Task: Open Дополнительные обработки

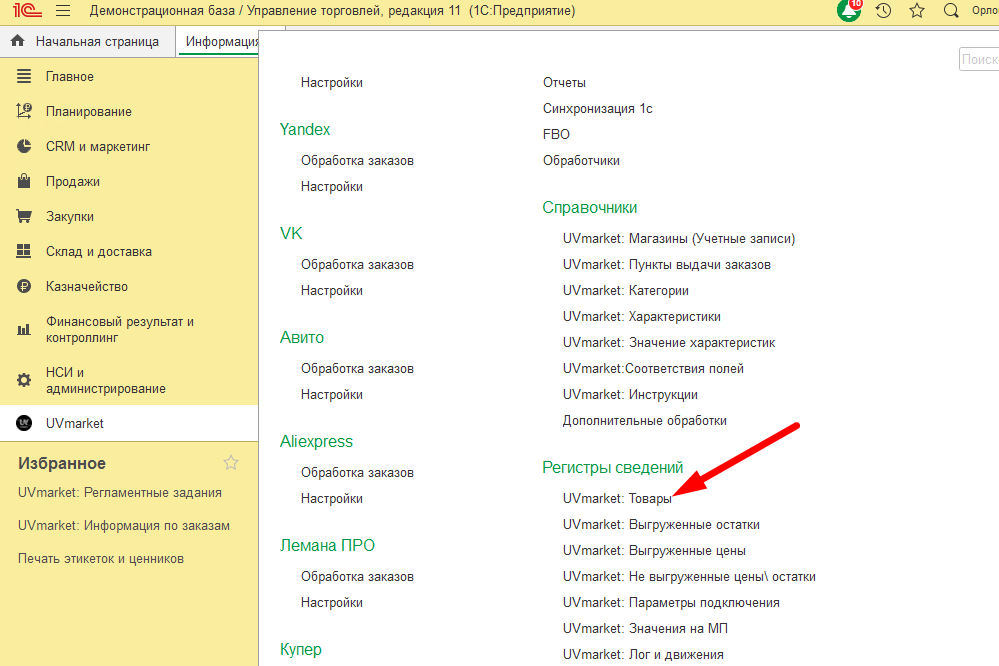Action: (x=644, y=421)
